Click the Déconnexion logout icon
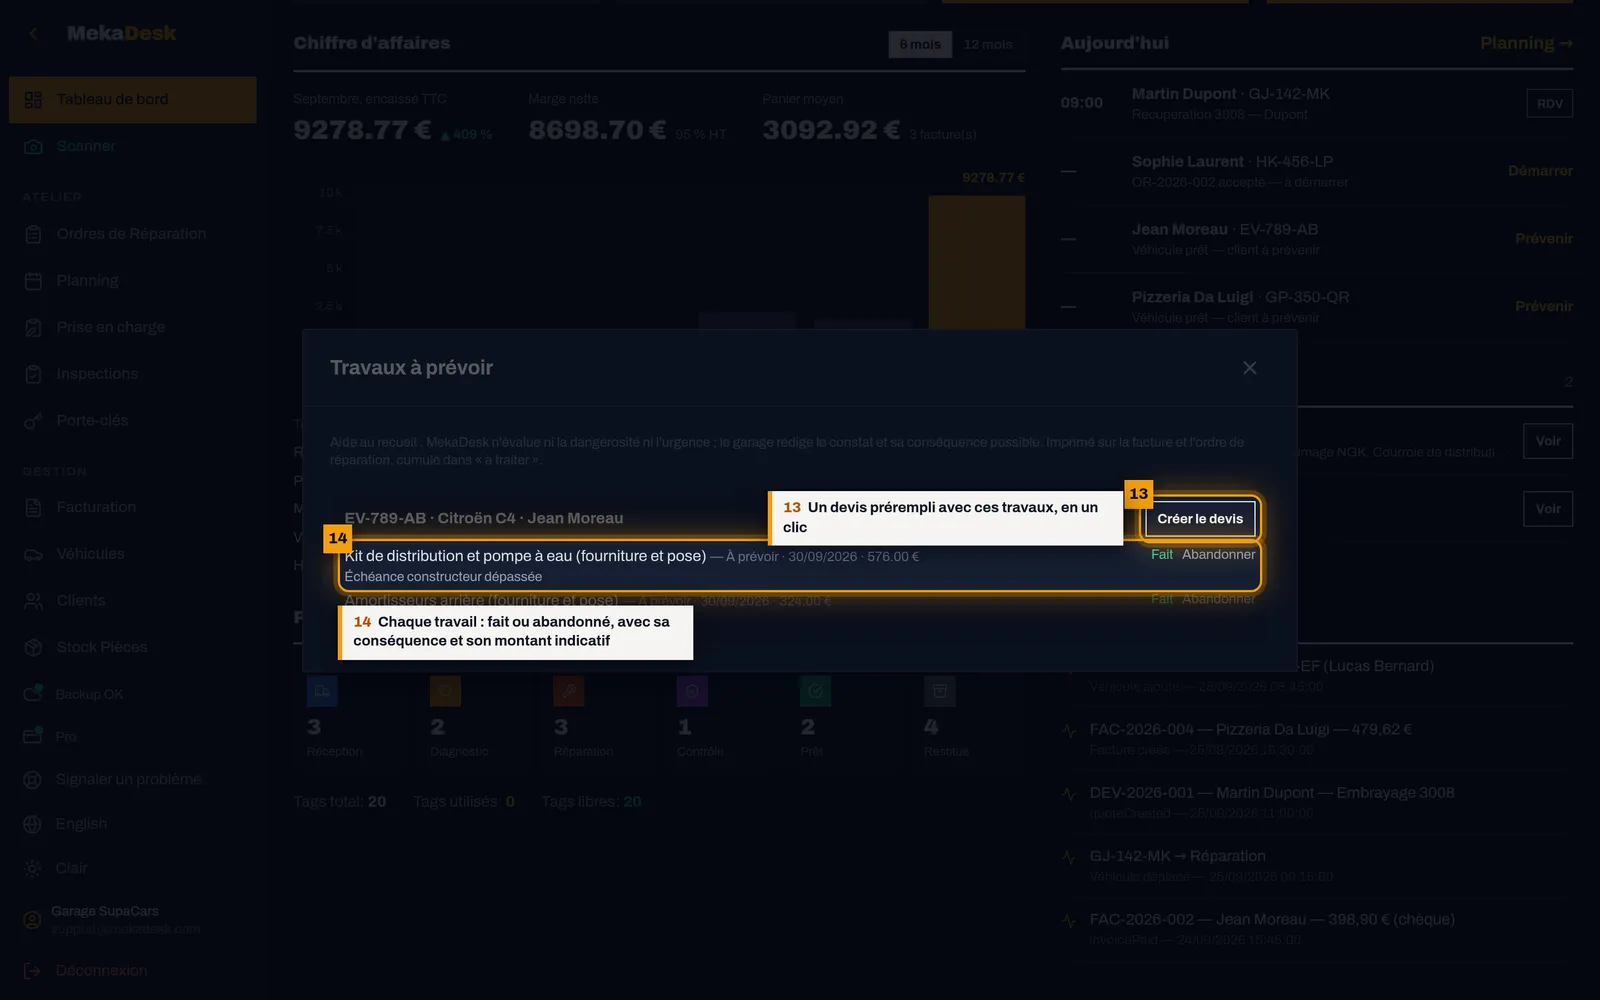The height and width of the screenshot is (1000, 1600). [33, 971]
